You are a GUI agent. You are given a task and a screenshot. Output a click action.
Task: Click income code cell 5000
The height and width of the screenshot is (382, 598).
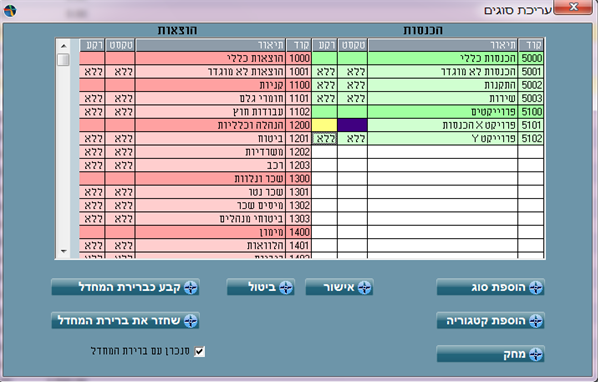click(x=531, y=58)
